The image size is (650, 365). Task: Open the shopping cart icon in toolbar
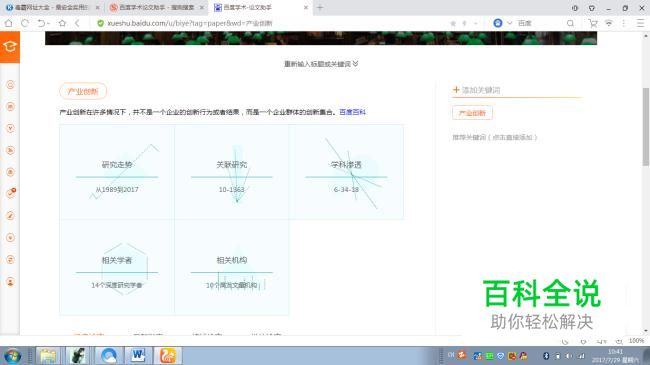pos(593,24)
